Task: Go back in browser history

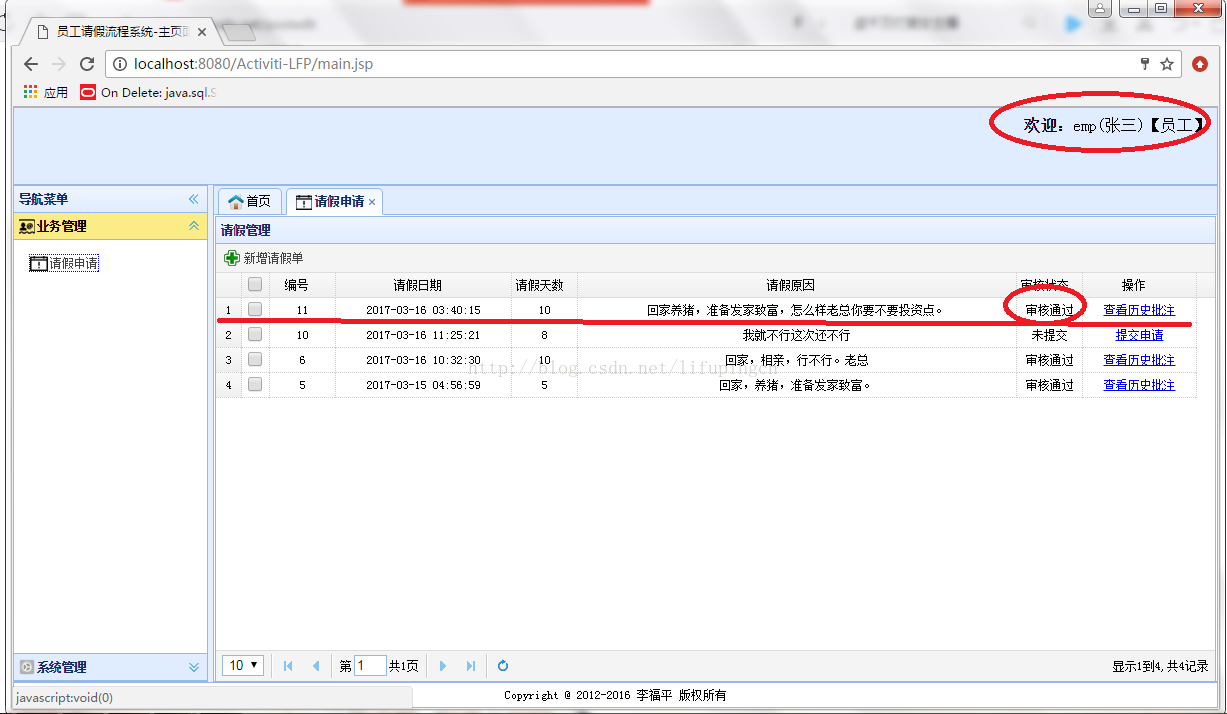Action: [31, 64]
